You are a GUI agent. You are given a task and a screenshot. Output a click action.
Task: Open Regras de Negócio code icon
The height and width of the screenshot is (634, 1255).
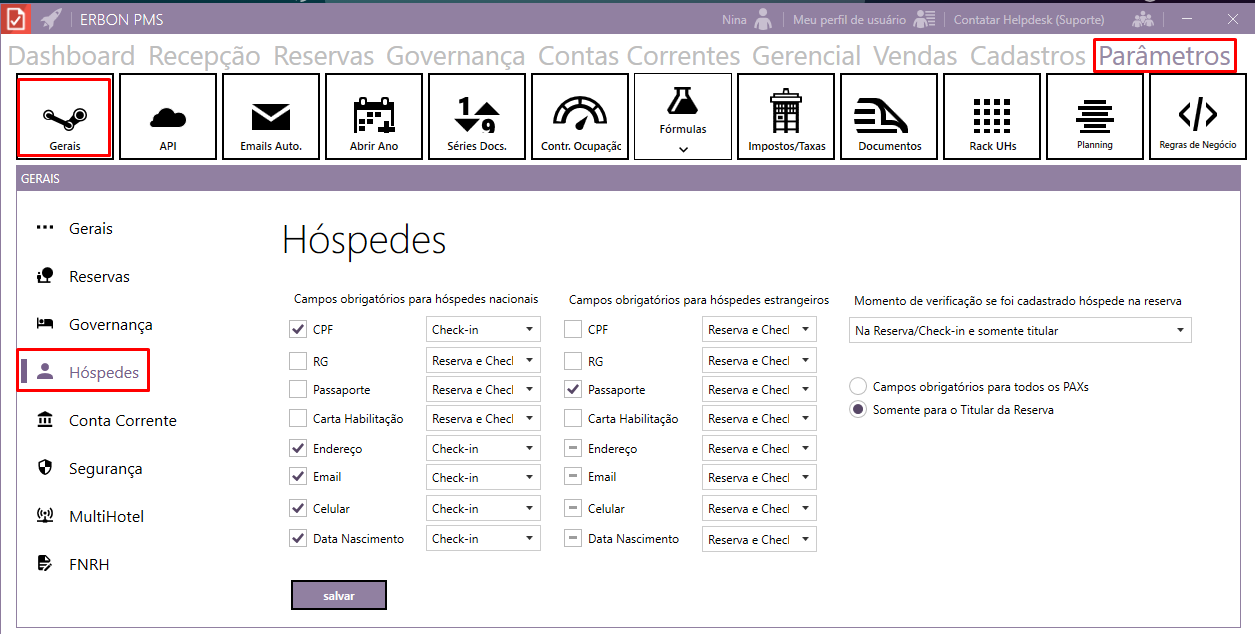coord(1197,117)
